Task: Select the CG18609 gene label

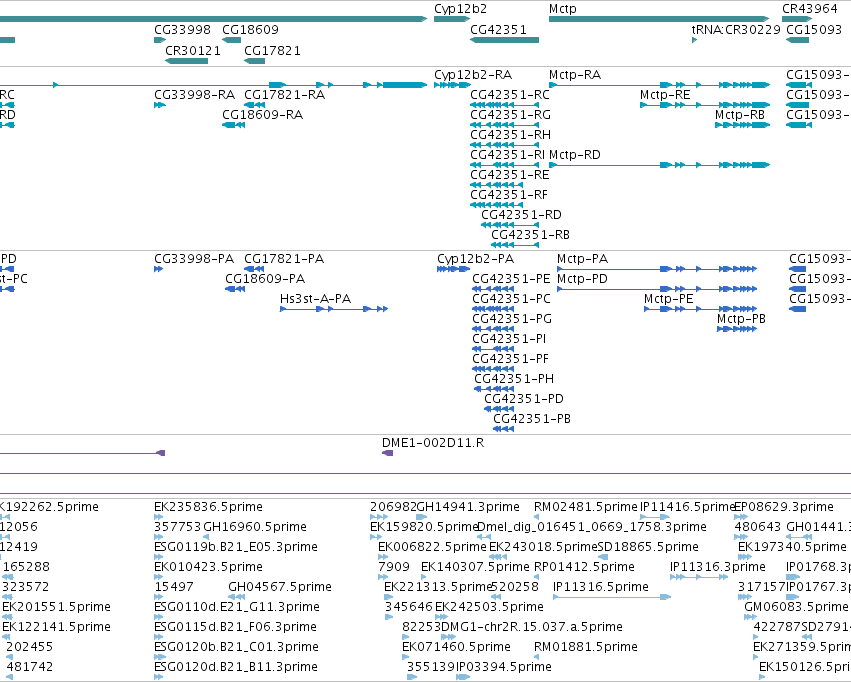Action: (250, 30)
